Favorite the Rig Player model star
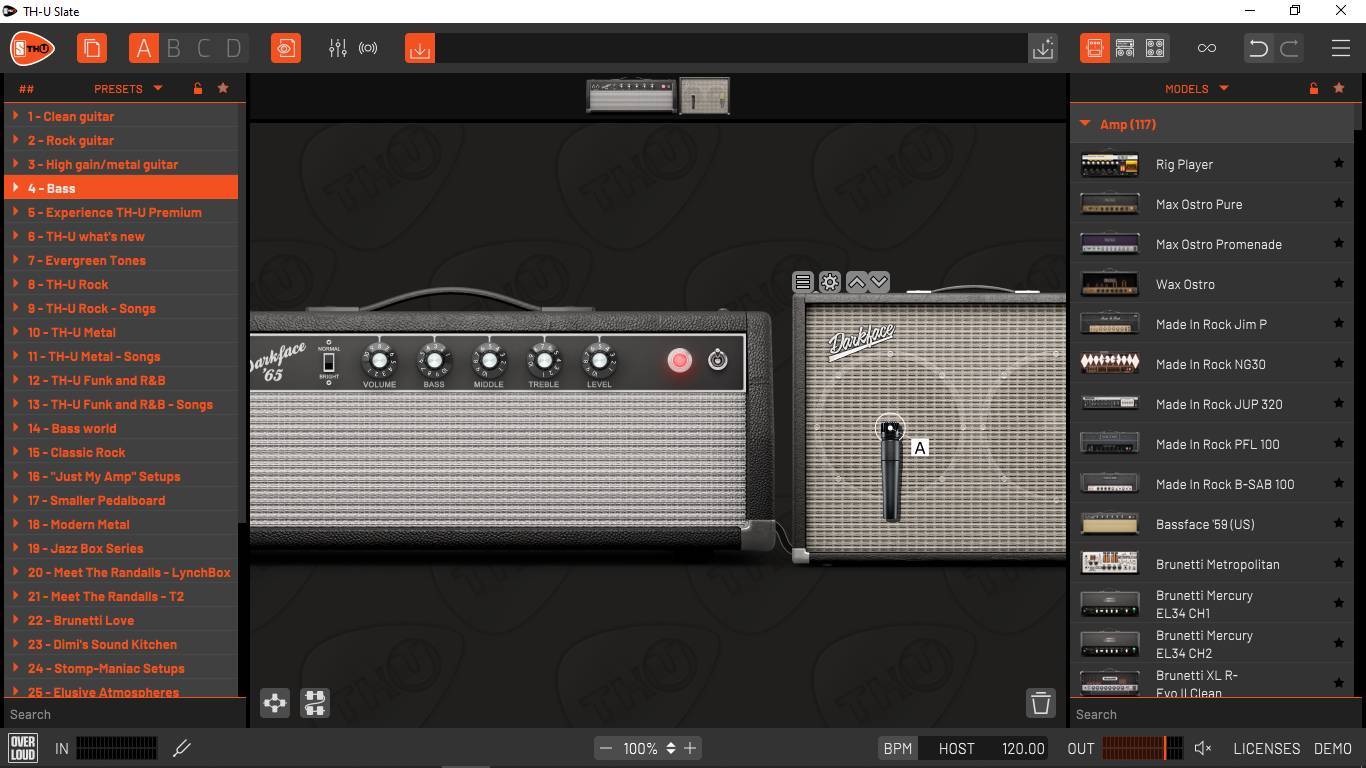The image size is (1366, 768). [1339, 163]
